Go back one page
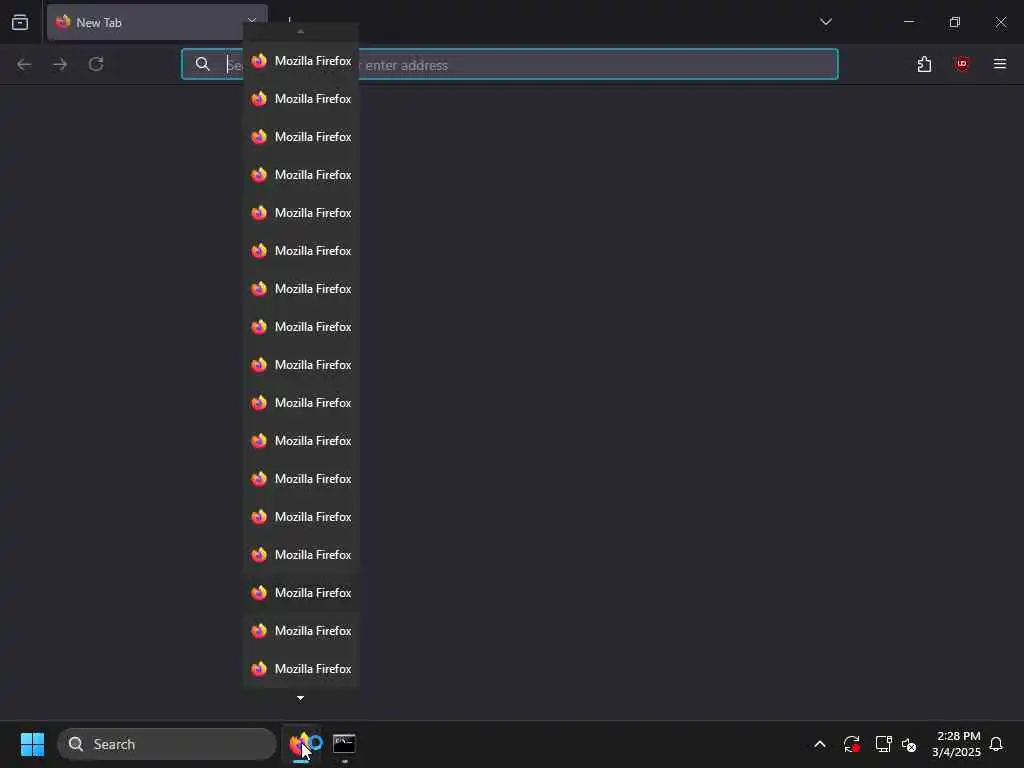The width and height of the screenshot is (1024, 768). tap(24, 64)
